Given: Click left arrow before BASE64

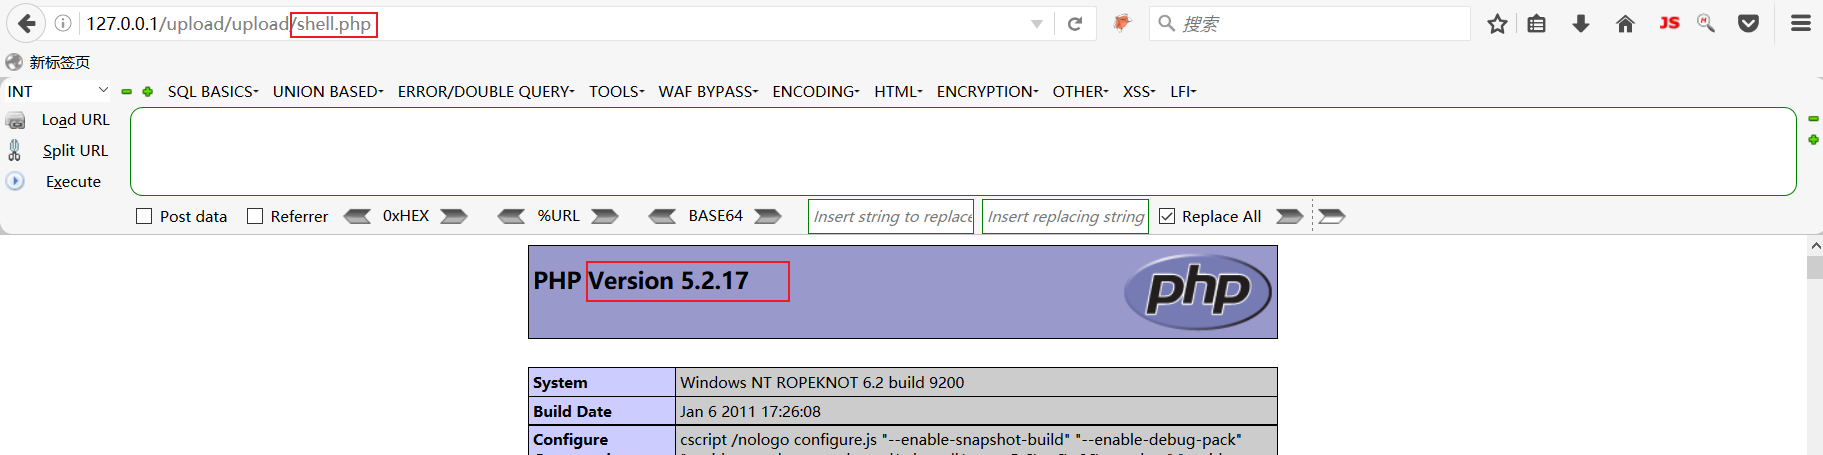Looking at the screenshot, I should point(662,216).
